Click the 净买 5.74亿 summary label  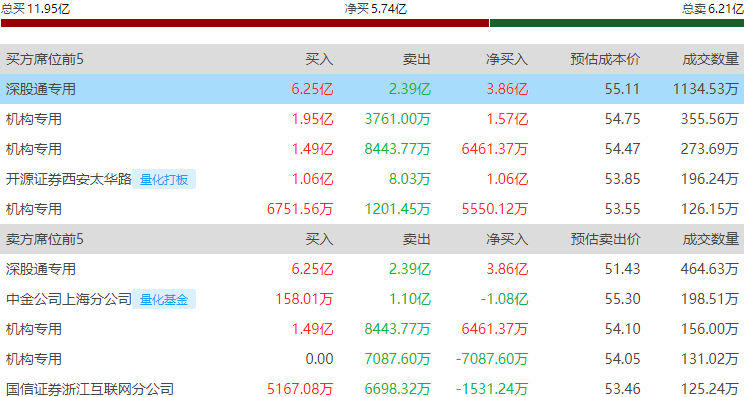tap(375, 9)
